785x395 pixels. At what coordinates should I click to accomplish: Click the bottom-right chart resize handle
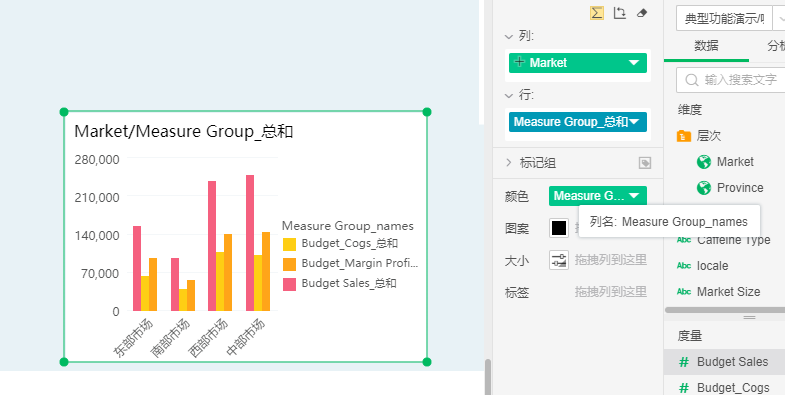427,362
